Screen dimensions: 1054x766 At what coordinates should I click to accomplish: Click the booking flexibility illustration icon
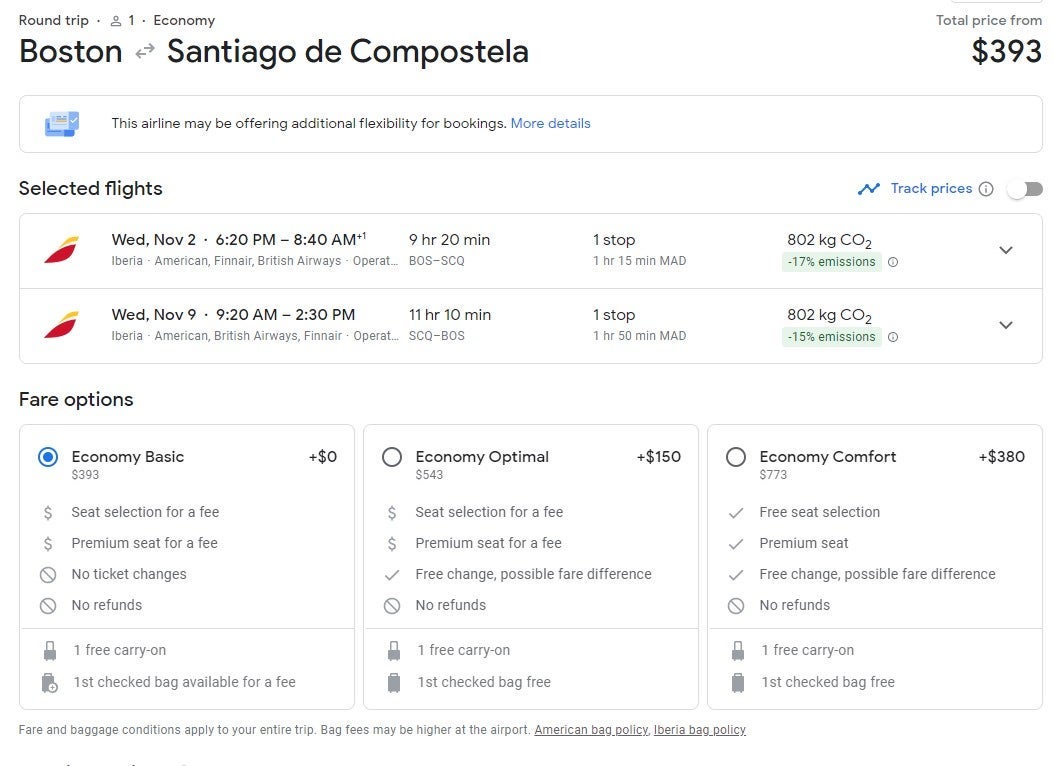[x=62, y=124]
